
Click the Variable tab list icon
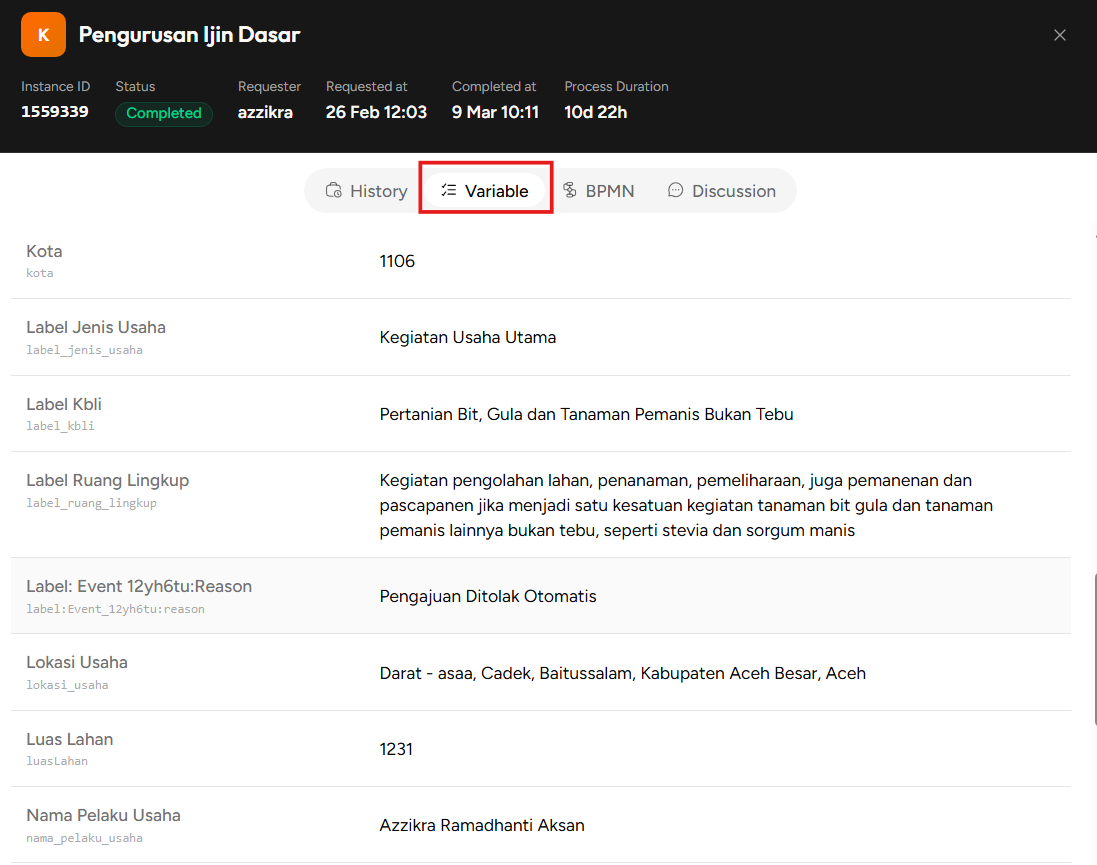pyautogui.click(x=448, y=190)
